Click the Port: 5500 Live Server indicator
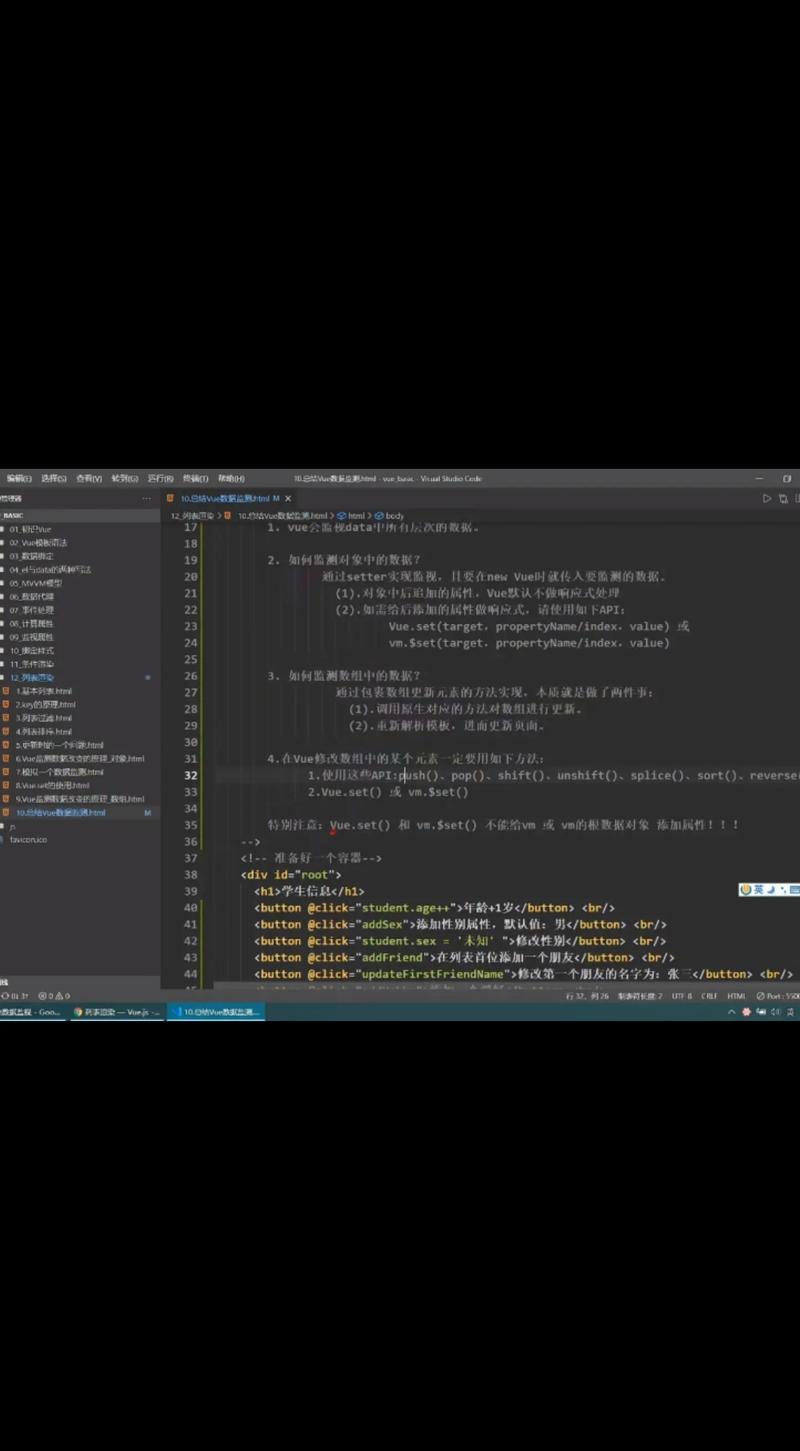Viewport: 800px width, 1451px height. [778, 996]
